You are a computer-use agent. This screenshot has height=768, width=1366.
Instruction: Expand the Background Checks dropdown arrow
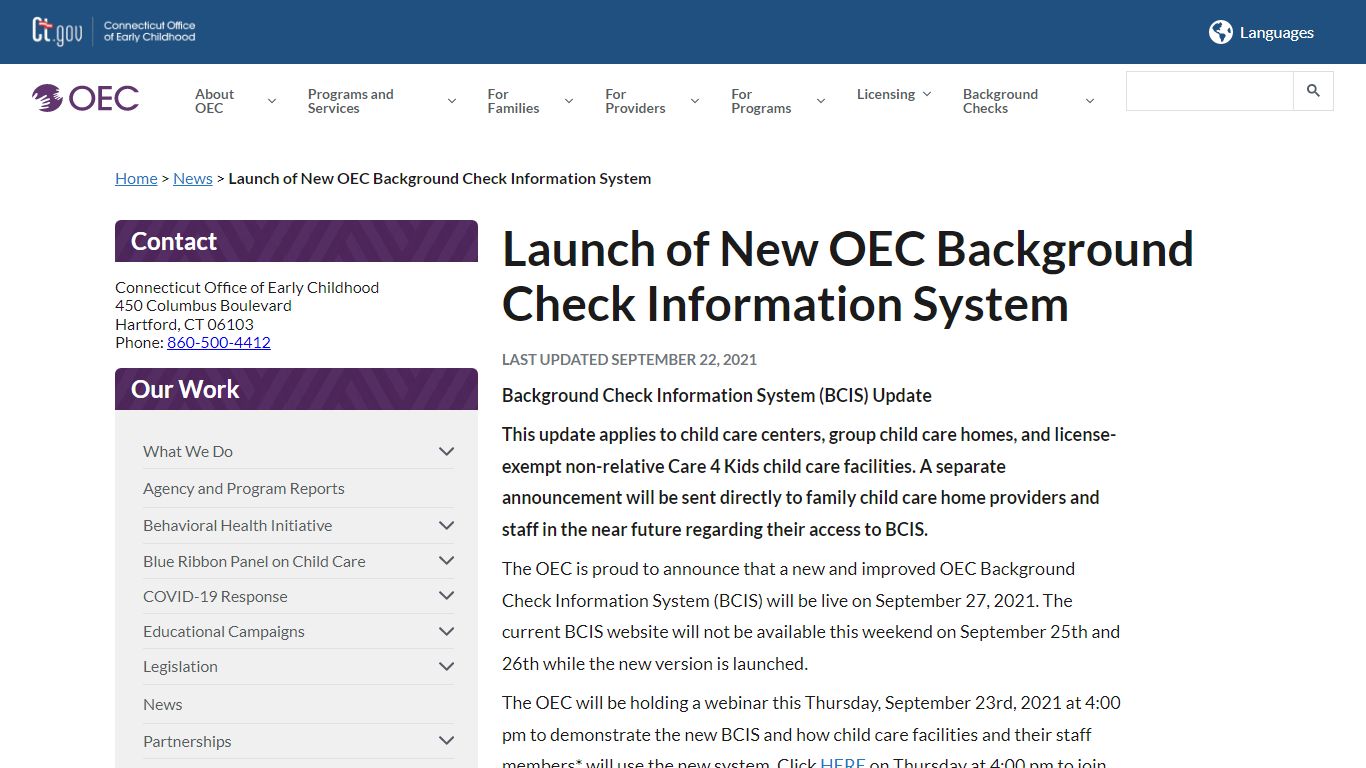pos(1089,101)
